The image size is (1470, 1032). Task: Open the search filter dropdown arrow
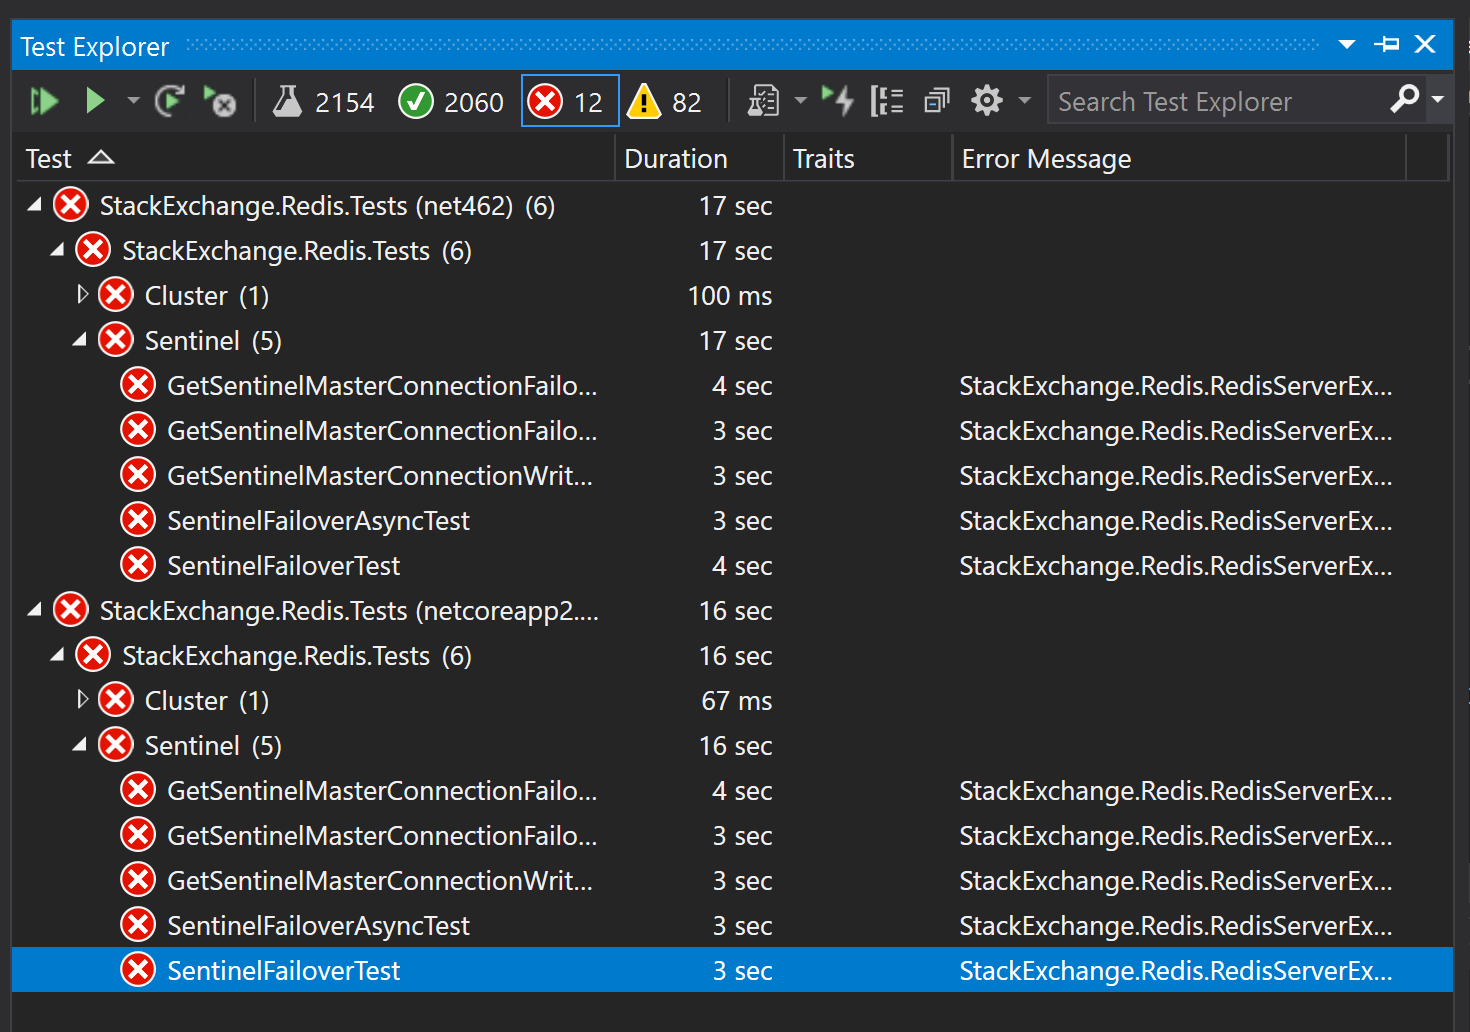(x=1438, y=100)
